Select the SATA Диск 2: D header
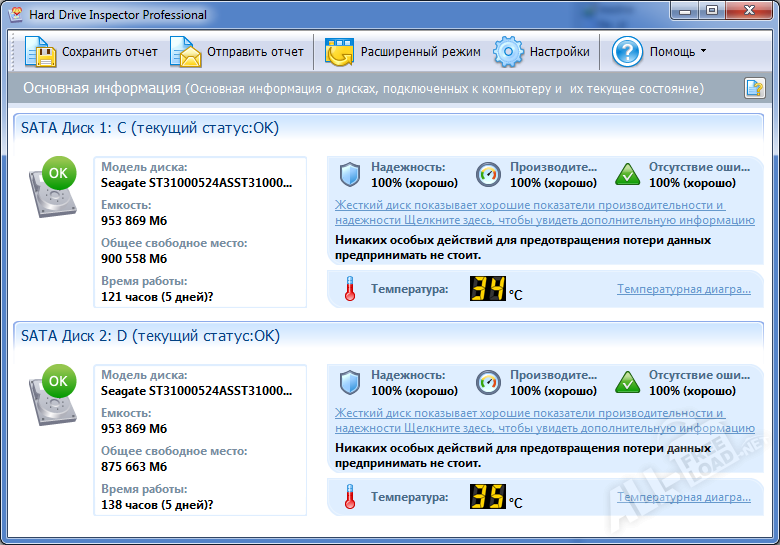 pyautogui.click(x=150, y=336)
